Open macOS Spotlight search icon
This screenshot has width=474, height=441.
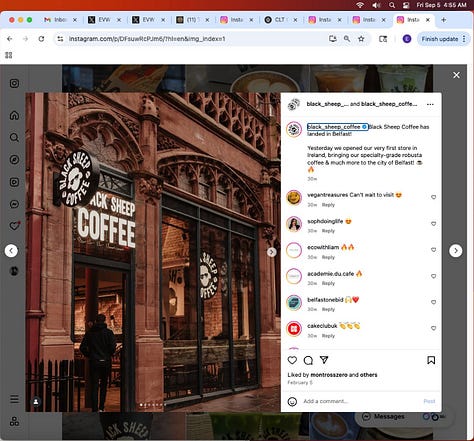(x=392, y=5)
